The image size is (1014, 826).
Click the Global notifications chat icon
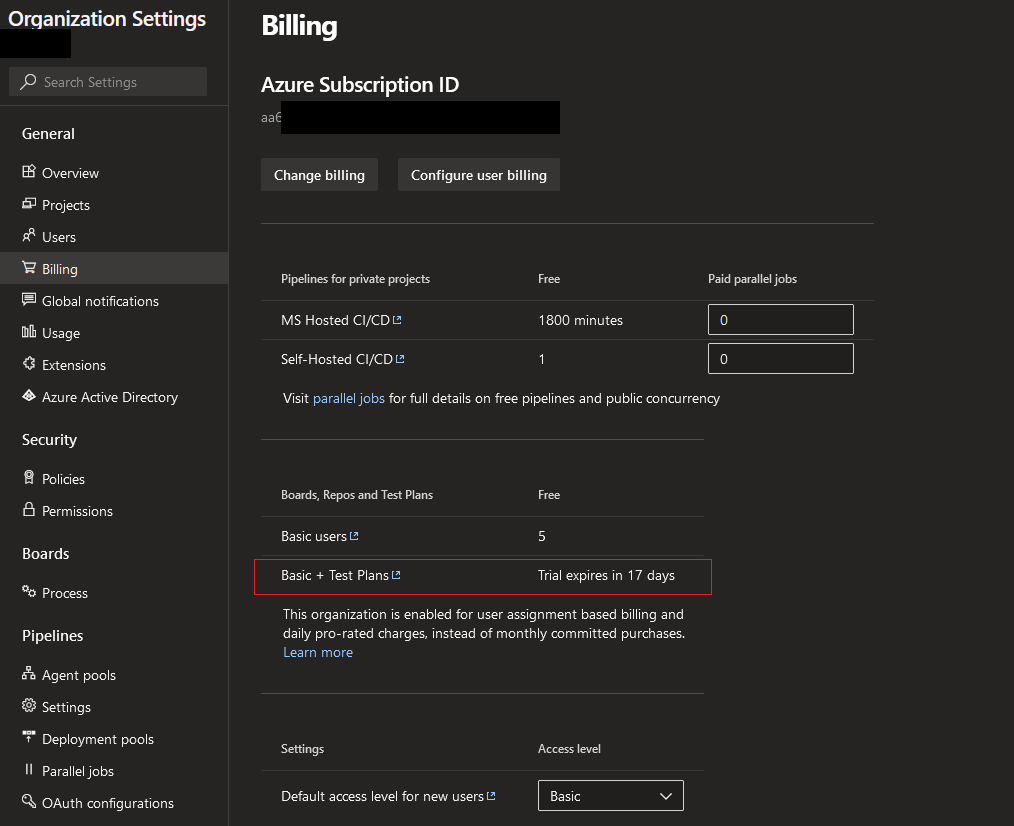pos(28,299)
